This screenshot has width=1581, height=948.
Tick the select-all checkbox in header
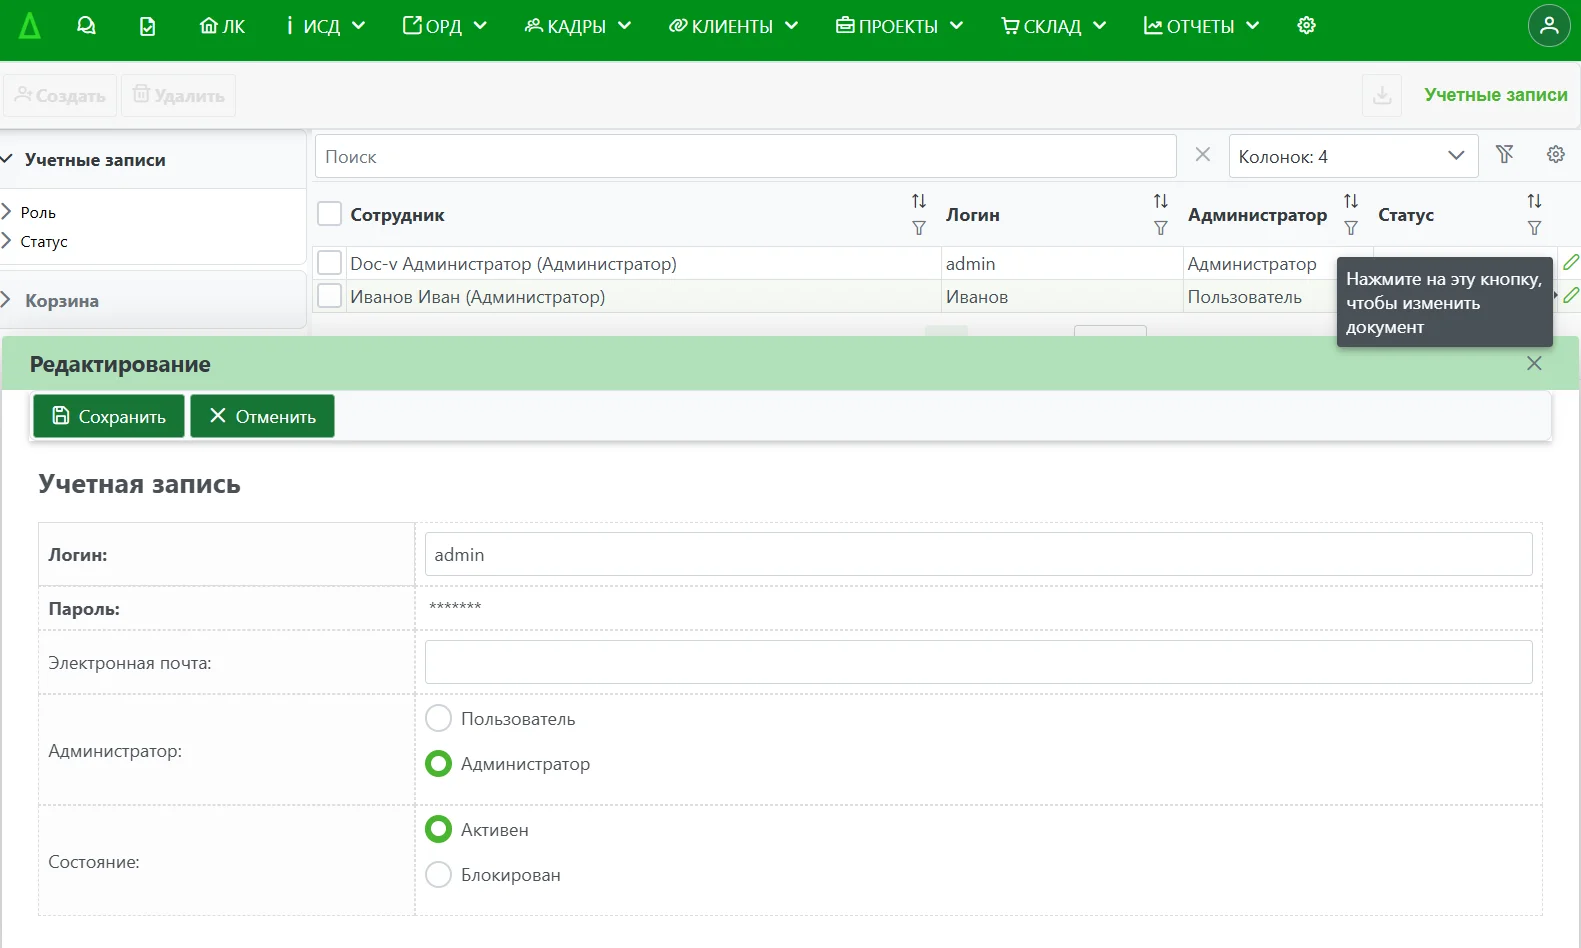(329, 214)
